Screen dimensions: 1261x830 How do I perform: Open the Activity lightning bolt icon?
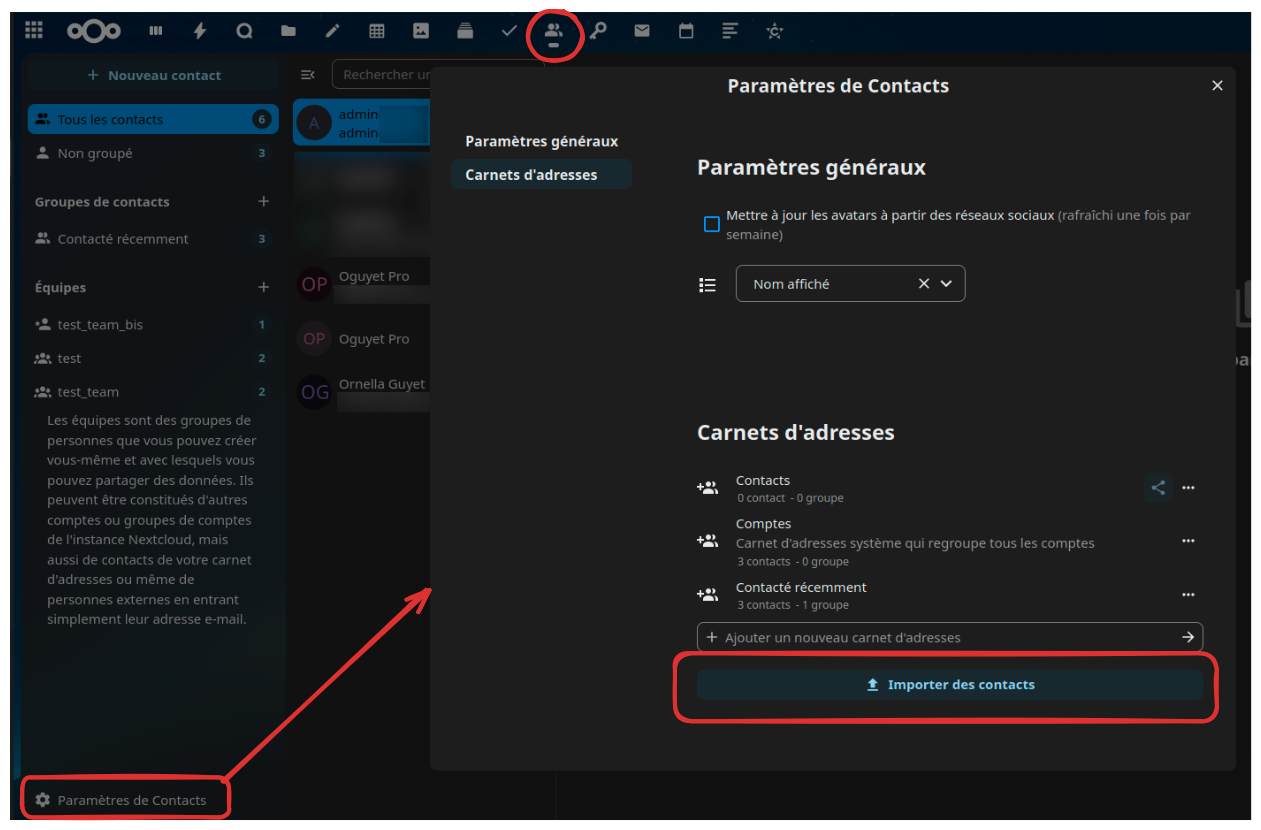click(x=200, y=31)
